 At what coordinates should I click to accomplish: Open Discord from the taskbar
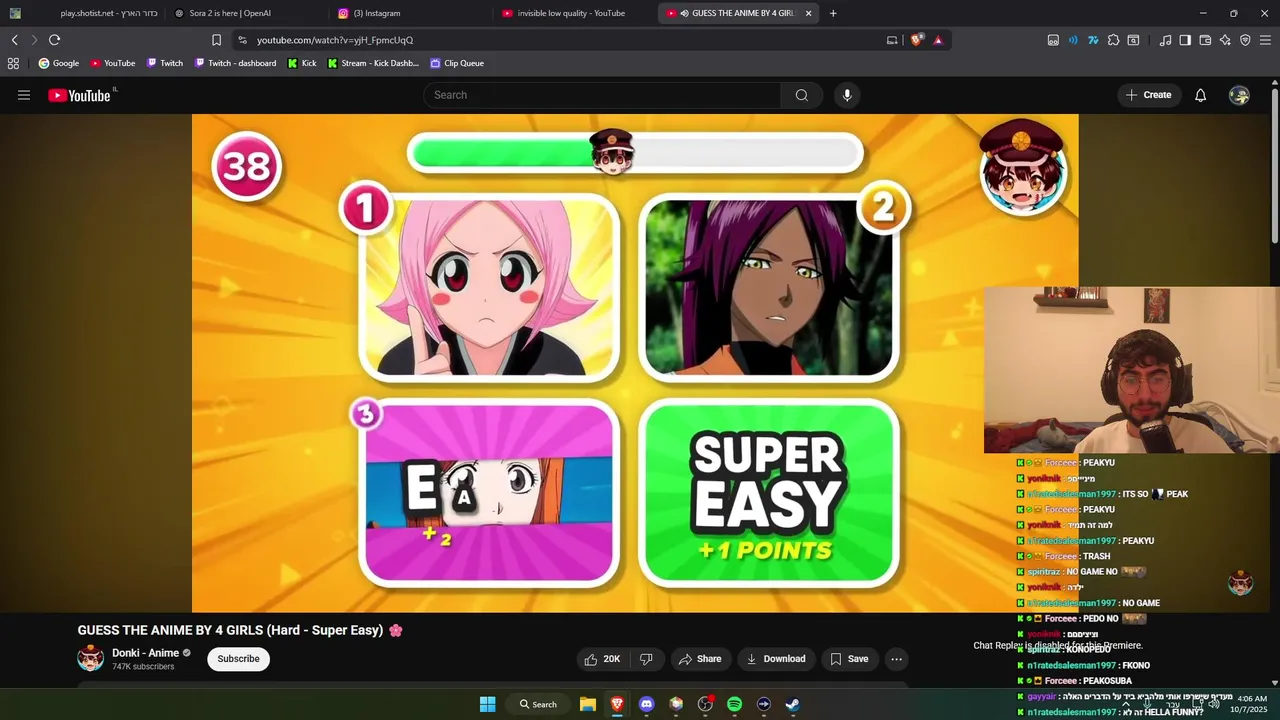[x=646, y=704]
